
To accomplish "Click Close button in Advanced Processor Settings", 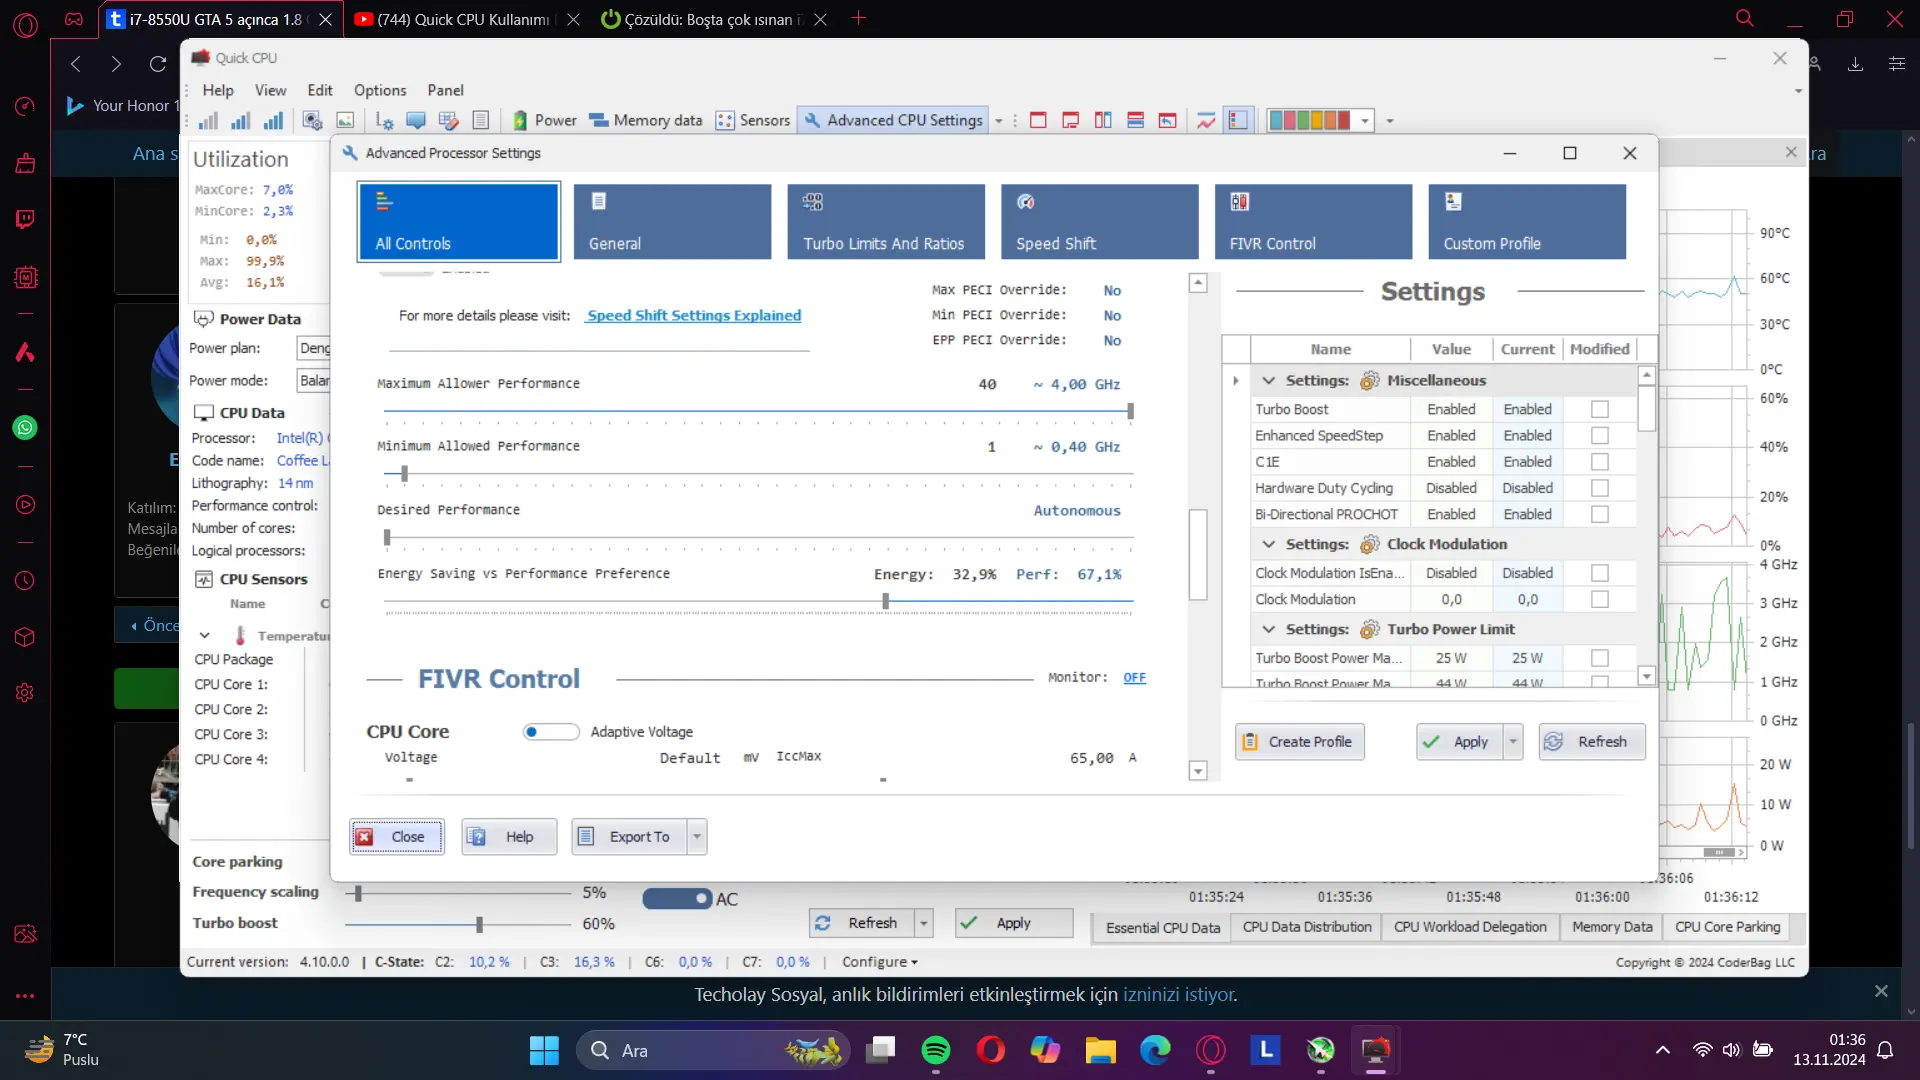I will pos(396,837).
